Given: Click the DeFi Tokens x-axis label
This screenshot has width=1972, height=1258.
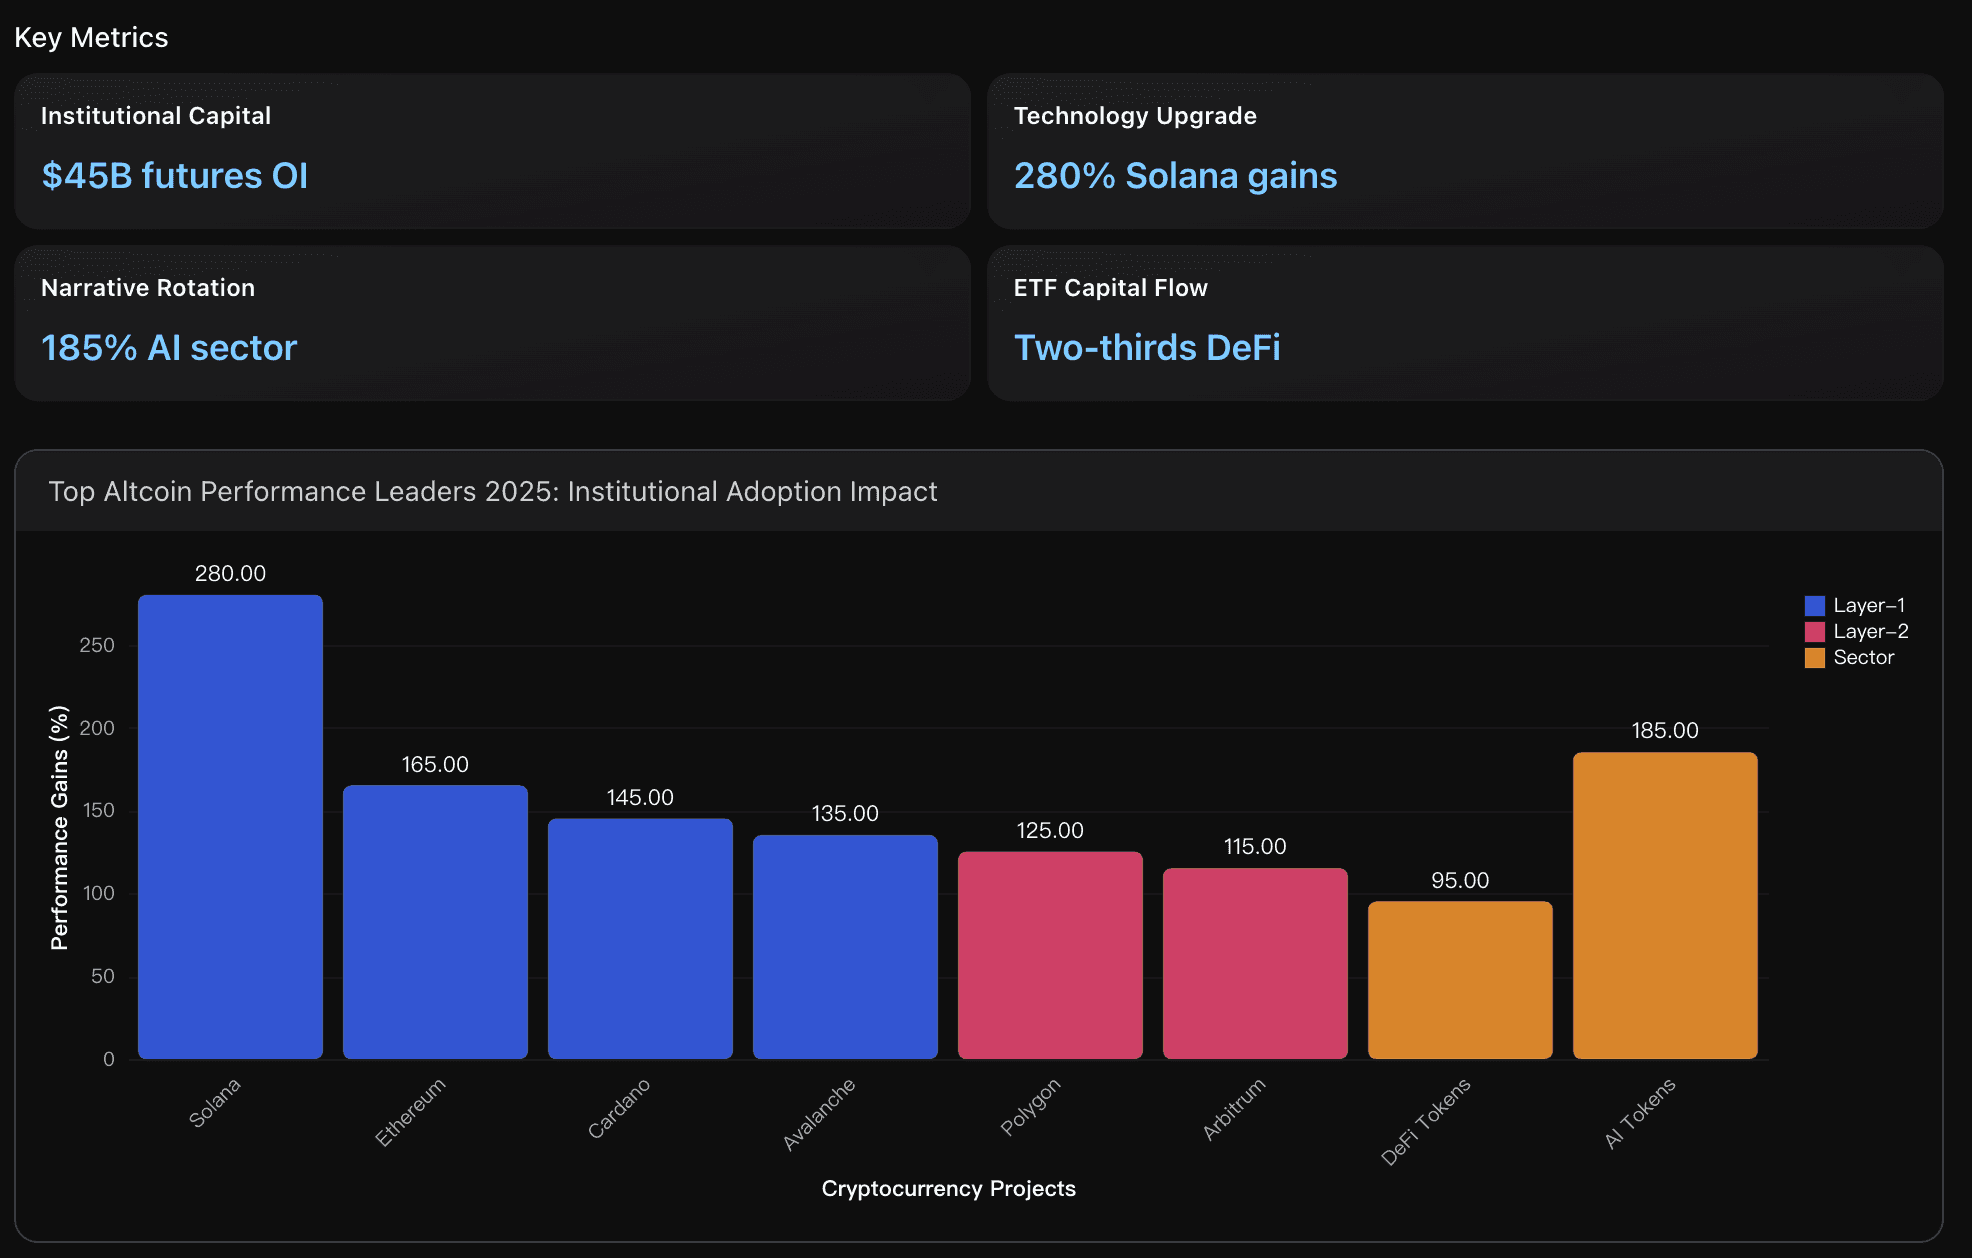Looking at the screenshot, I should point(1426,1121).
